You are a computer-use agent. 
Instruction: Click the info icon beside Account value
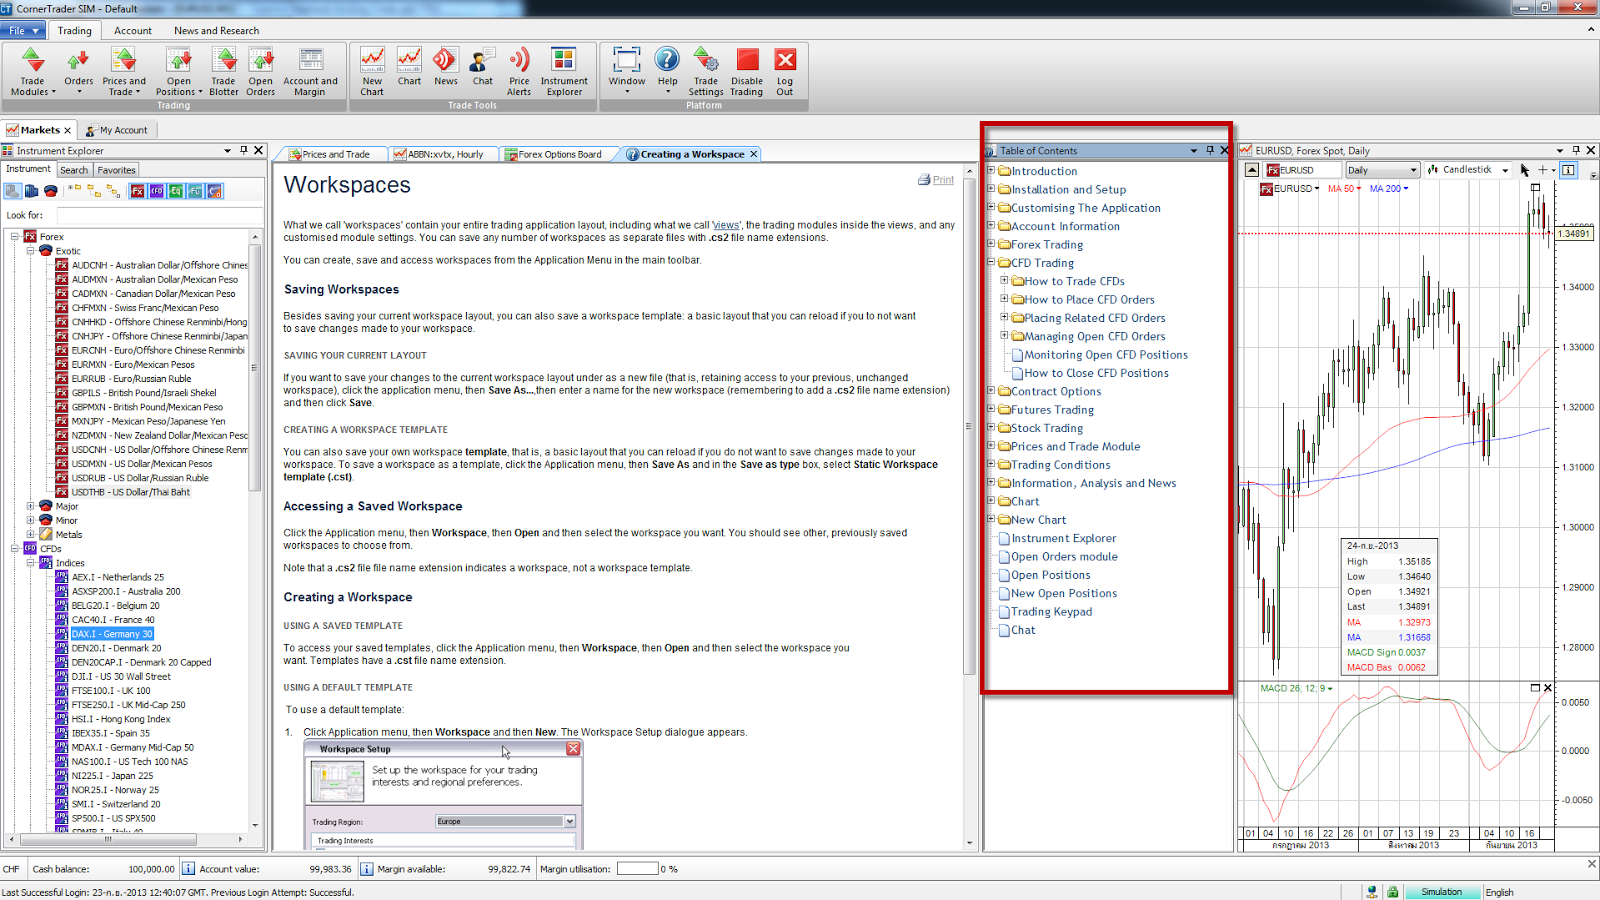366,869
